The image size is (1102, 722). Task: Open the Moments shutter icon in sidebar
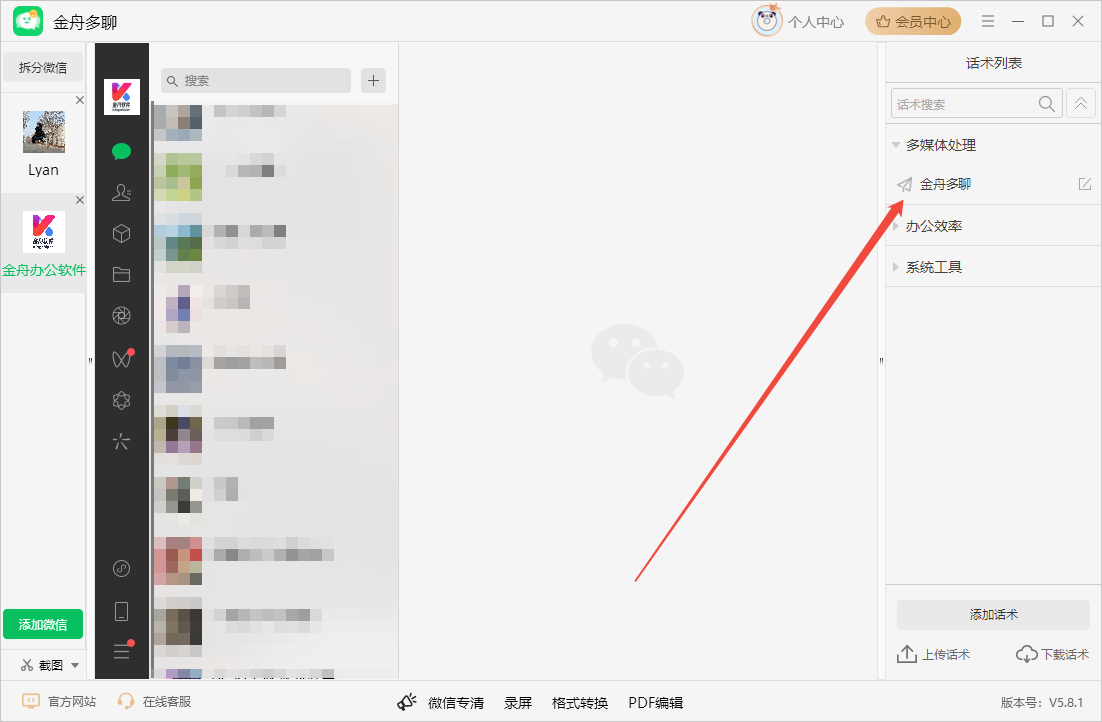tap(122, 316)
